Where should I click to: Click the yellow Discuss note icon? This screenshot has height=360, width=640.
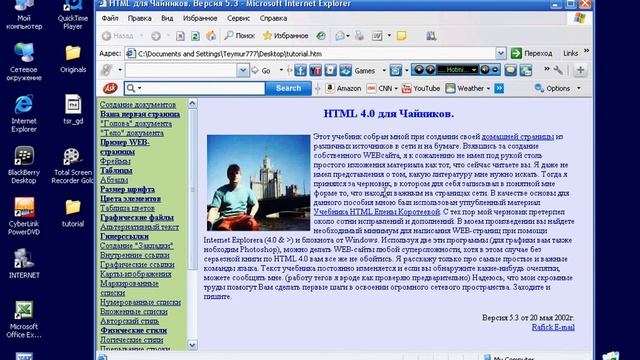(402, 36)
